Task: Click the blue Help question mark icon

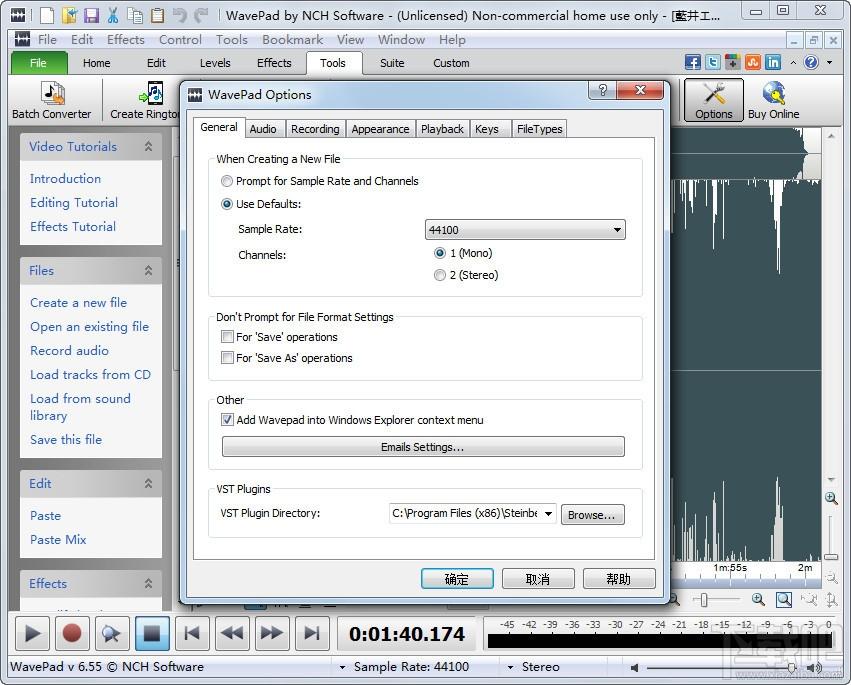Action: (811, 62)
